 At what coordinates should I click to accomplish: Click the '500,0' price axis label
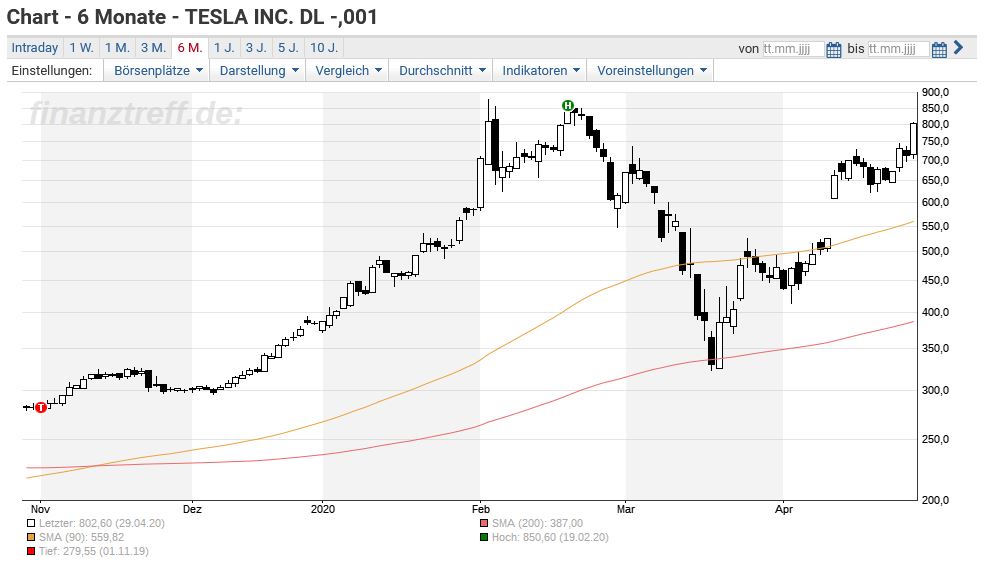tap(936, 251)
